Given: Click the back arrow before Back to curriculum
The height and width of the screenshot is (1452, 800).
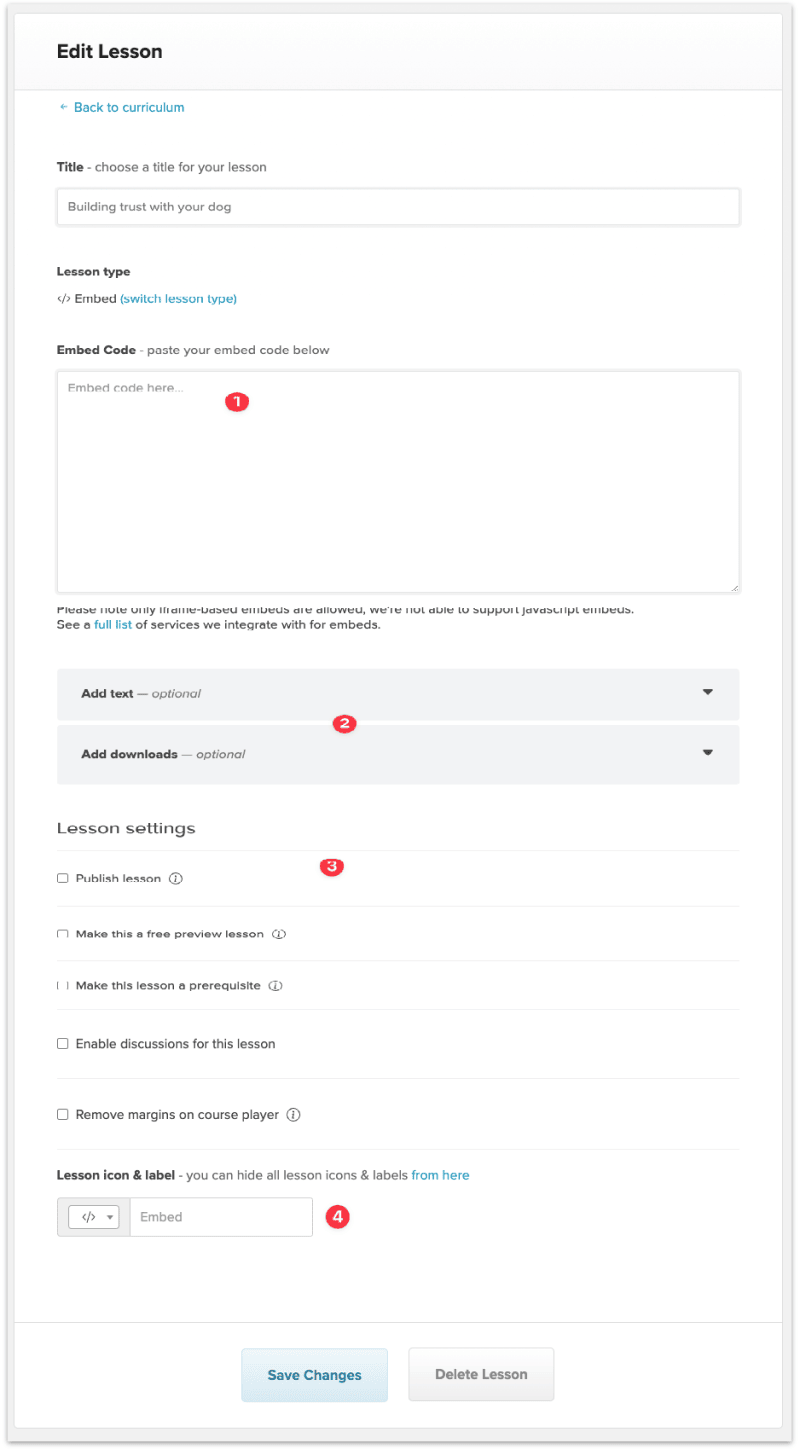Looking at the screenshot, I should pos(62,107).
